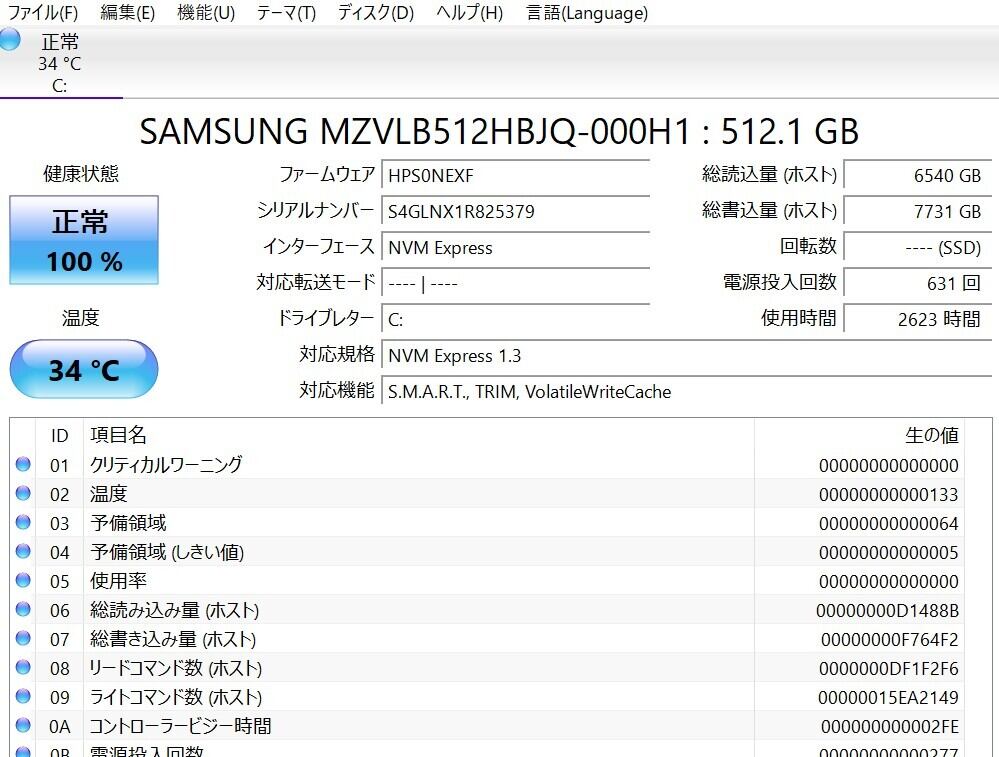Viewport: 999px width, 757px height.
Task: Click status orb of 0A コントローラービジー時間
Action: [x=23, y=726]
